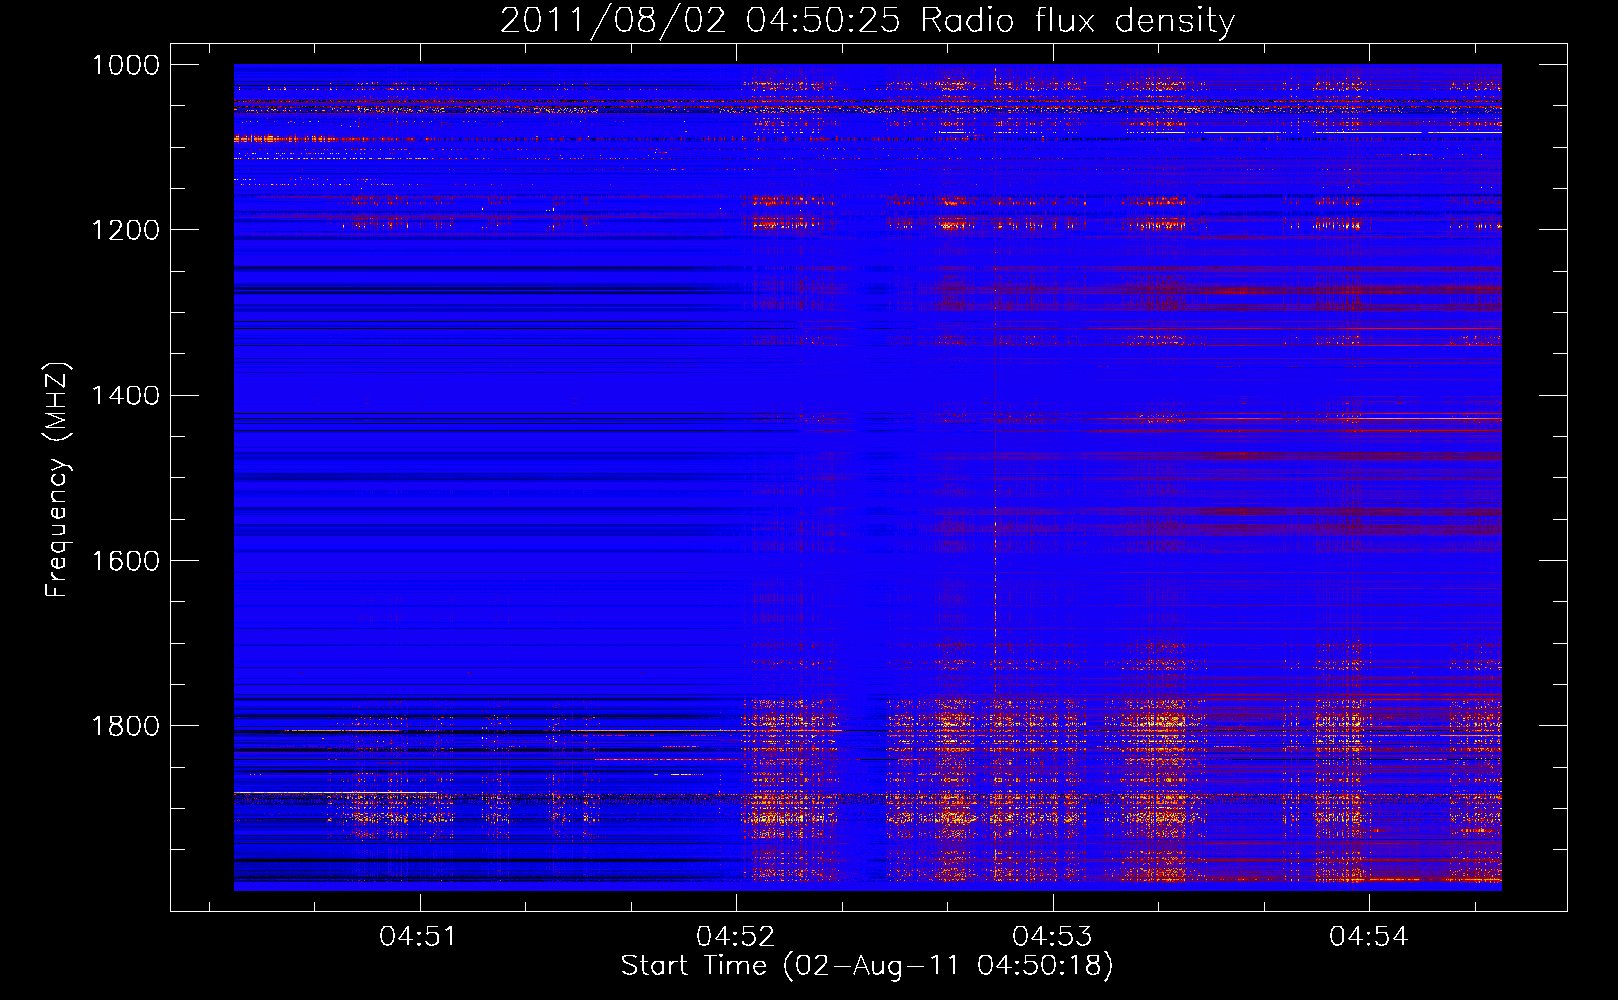Click the 04:51 time tick label

click(x=419, y=936)
